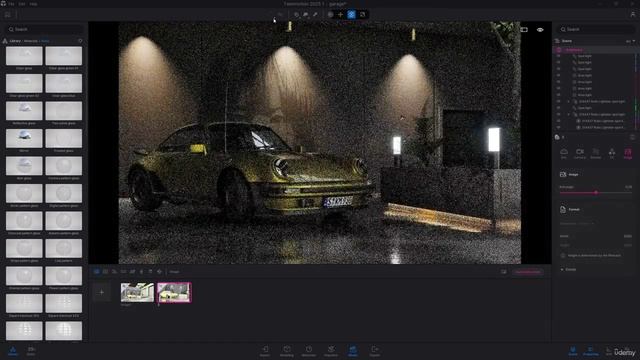Open the File menu
640x360 pixels.
[11, 4]
